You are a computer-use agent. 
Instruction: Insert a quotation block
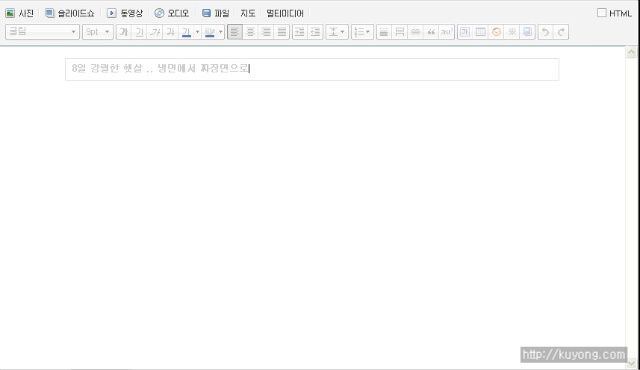click(x=431, y=32)
